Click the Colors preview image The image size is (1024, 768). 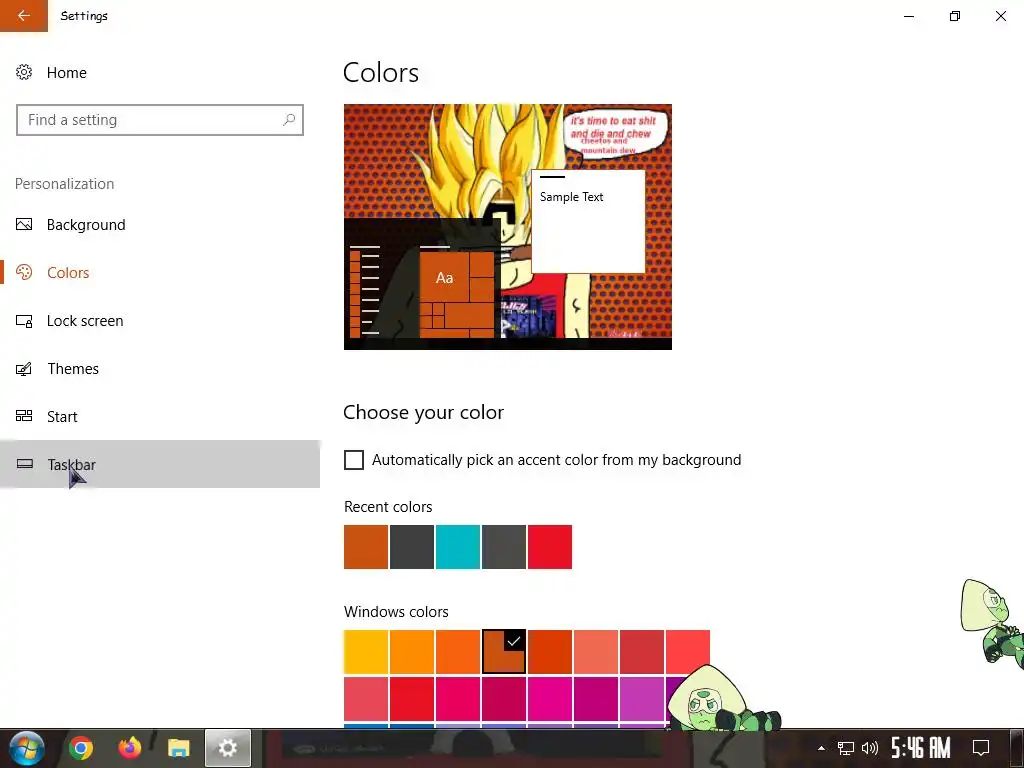(x=507, y=227)
